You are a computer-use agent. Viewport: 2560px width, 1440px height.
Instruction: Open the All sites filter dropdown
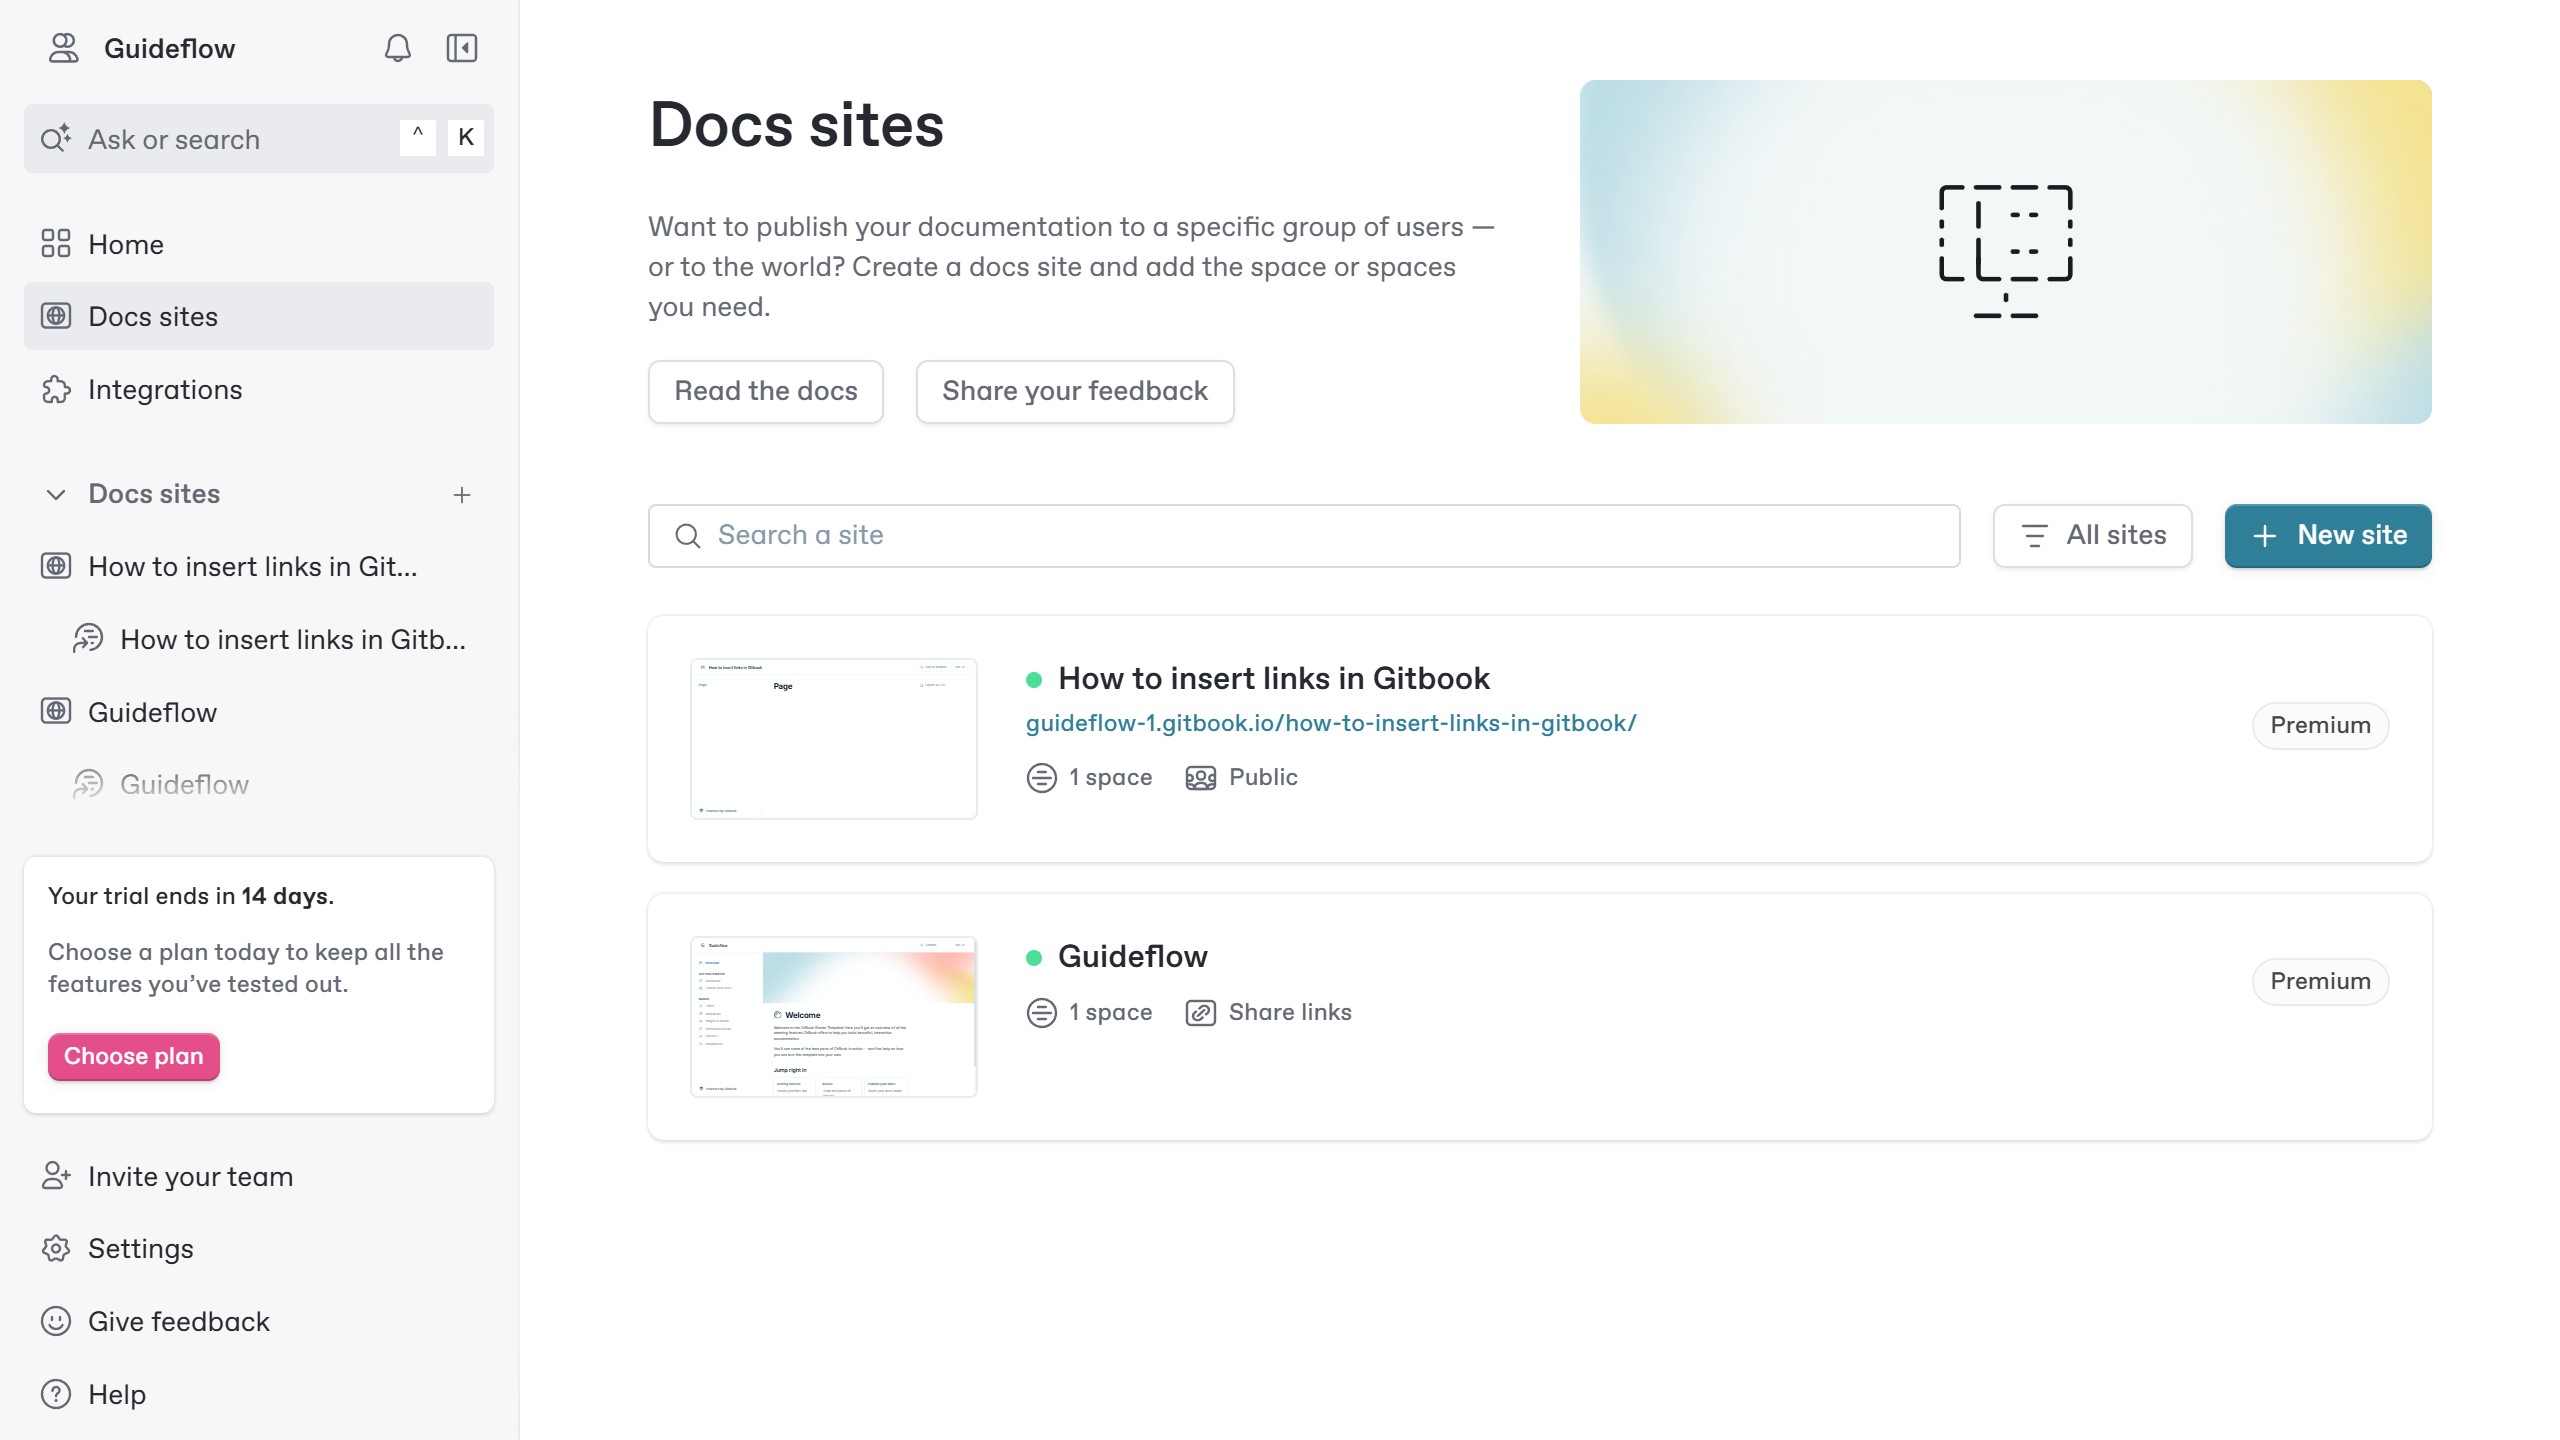2093,535
